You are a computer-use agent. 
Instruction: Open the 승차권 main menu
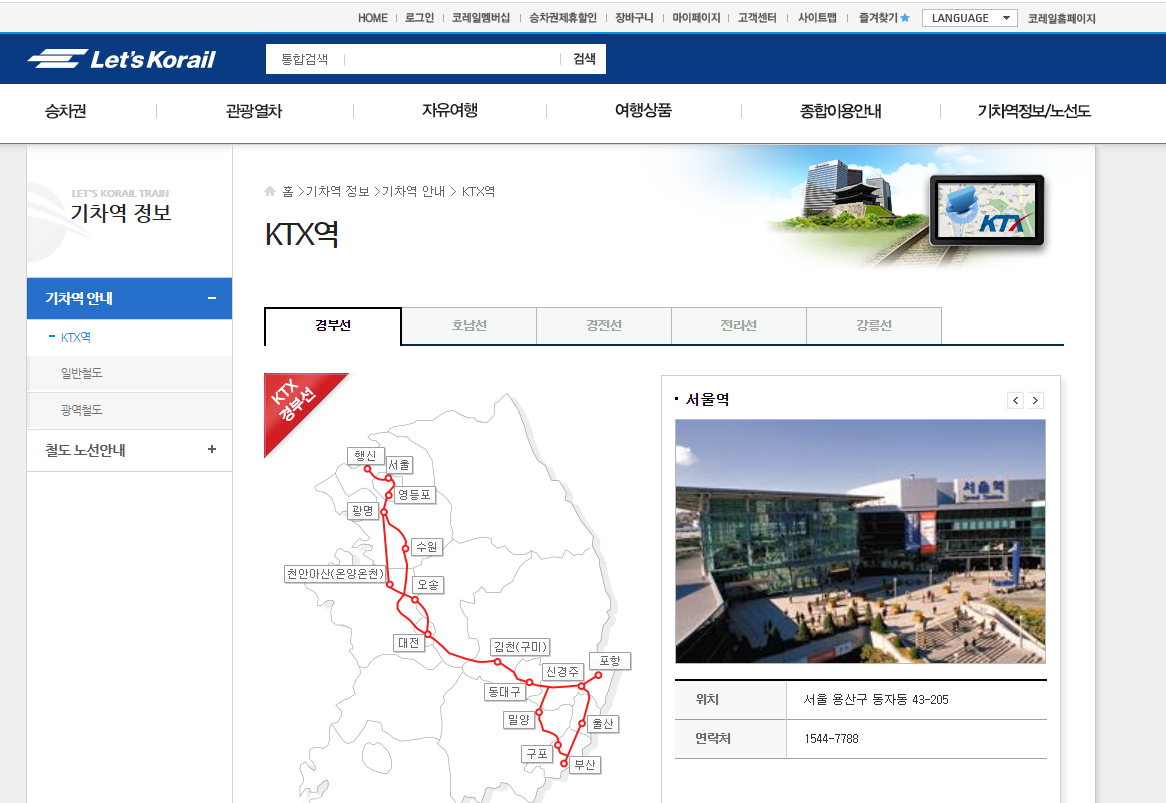coord(65,111)
